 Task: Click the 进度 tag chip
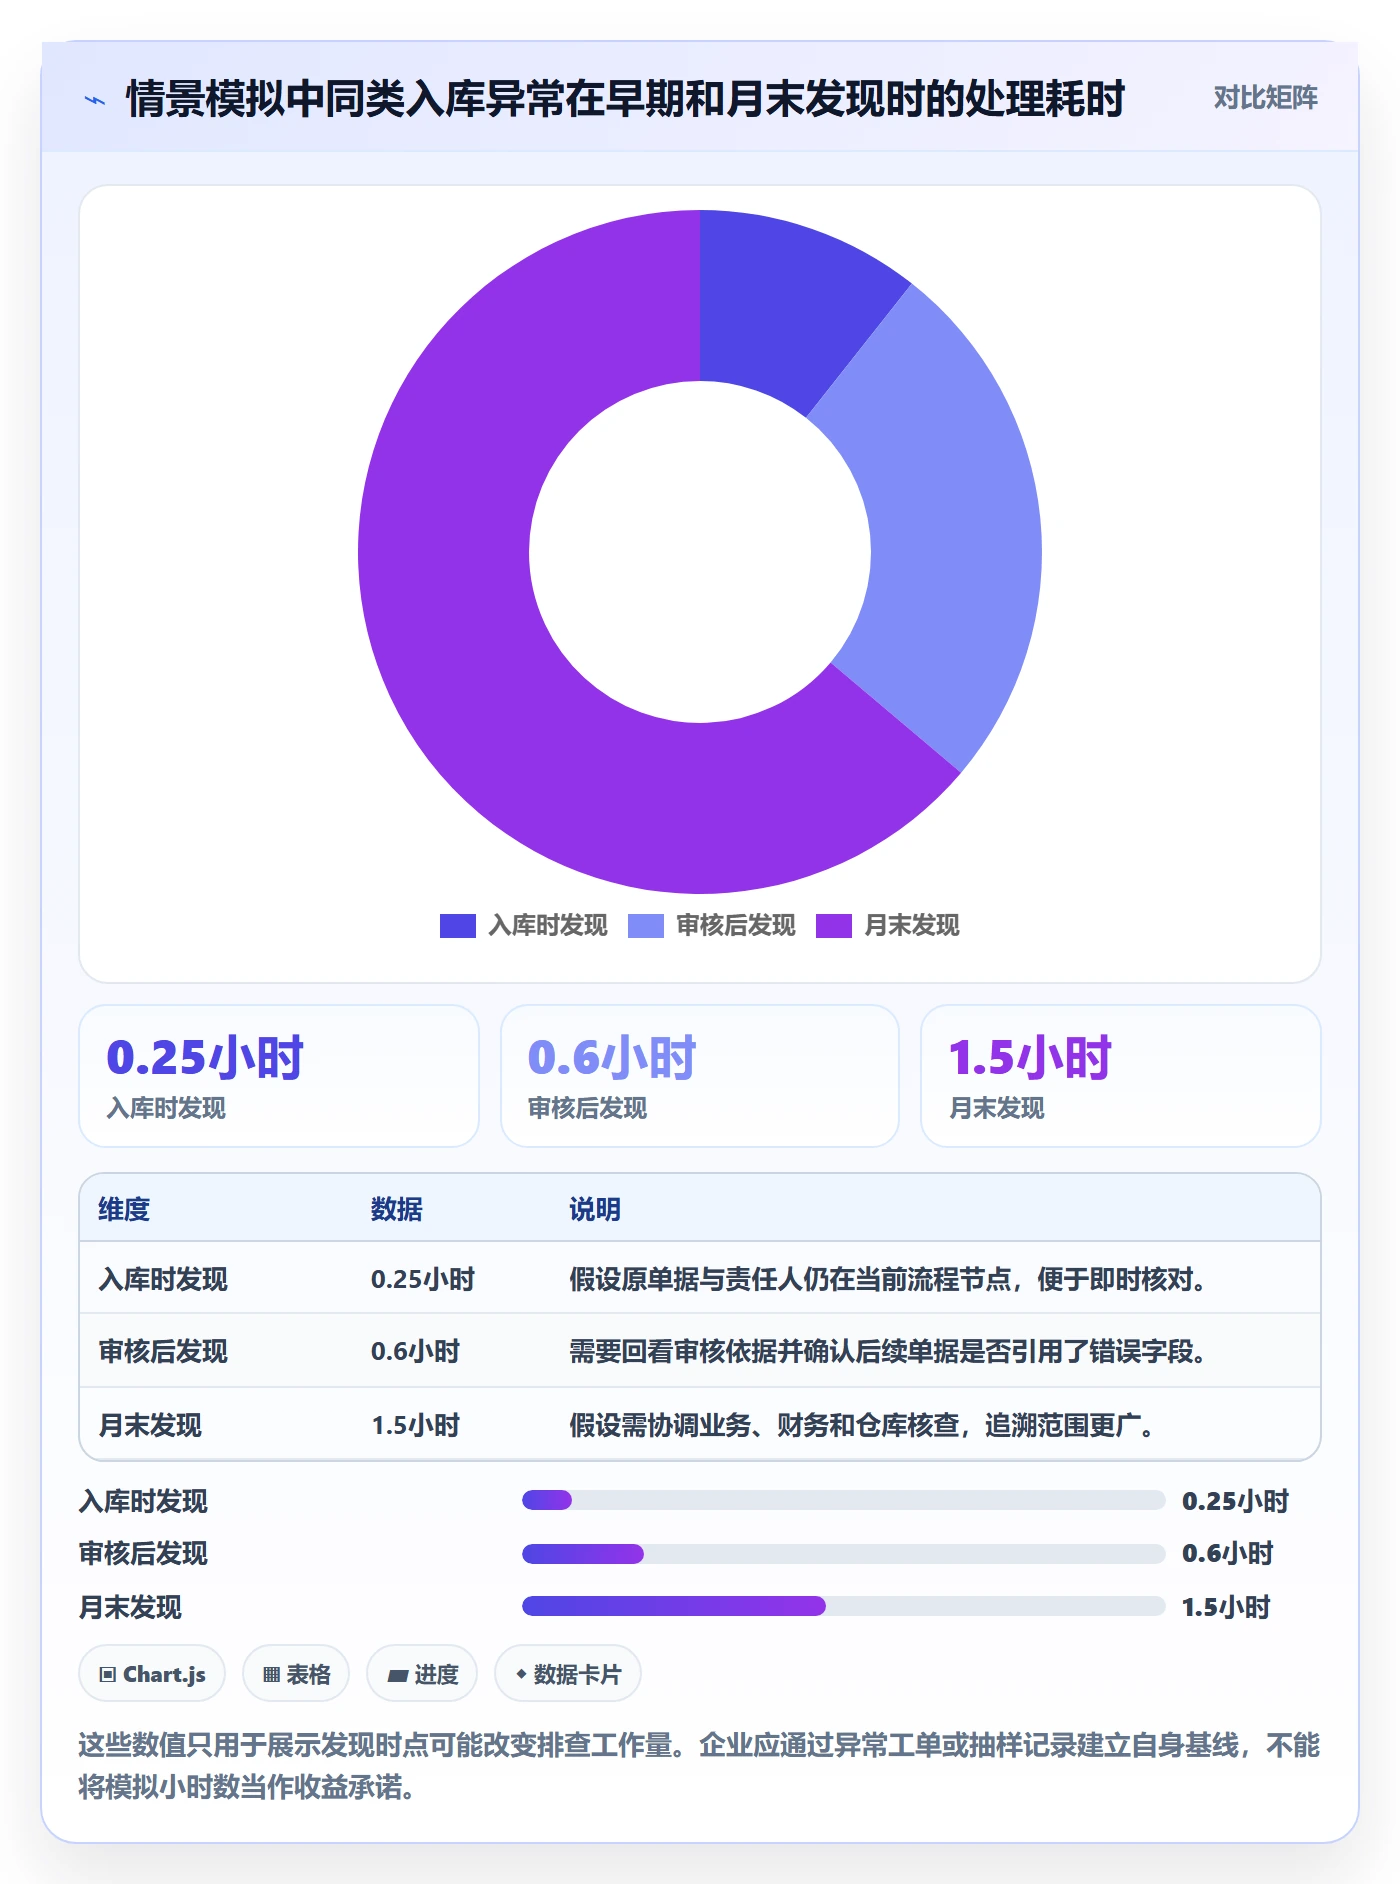pyautogui.click(x=422, y=1674)
